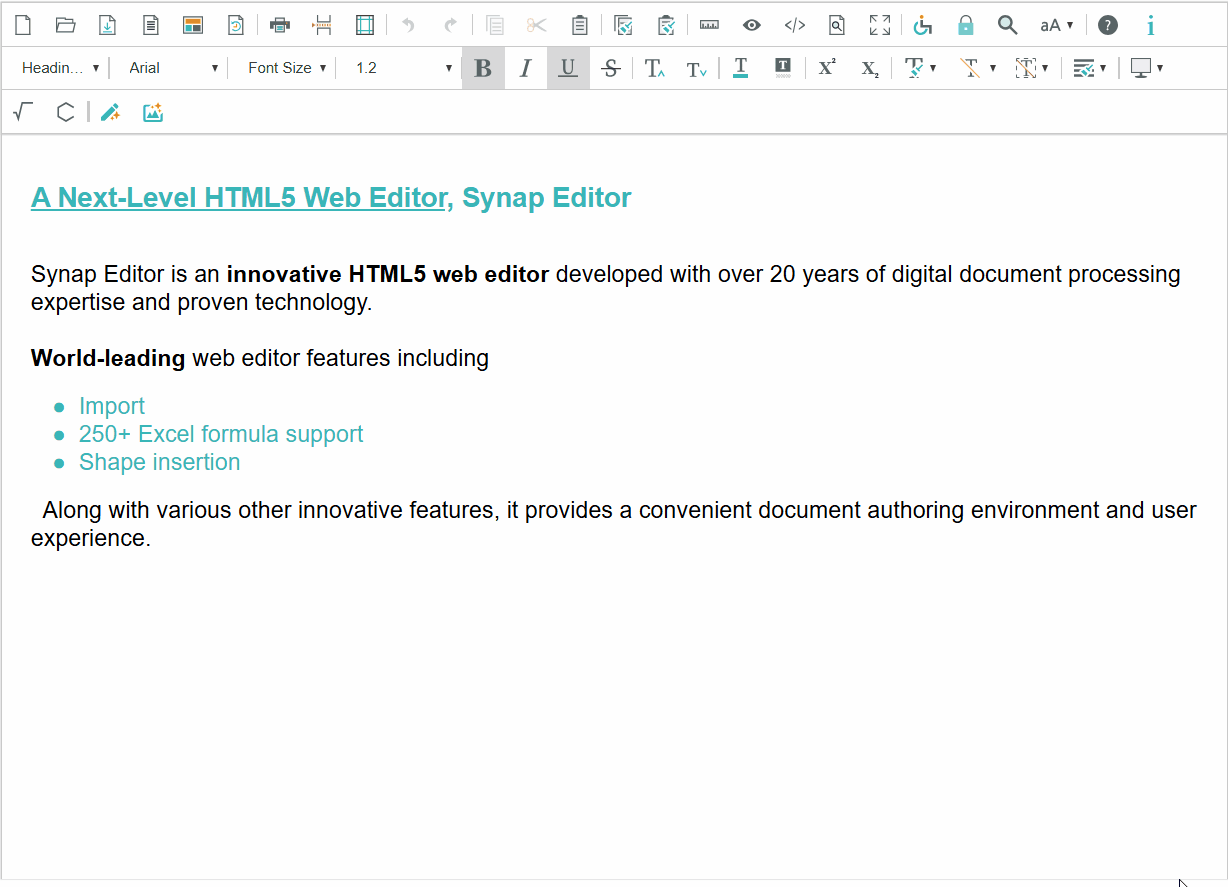Print the document with the printer icon
The image size is (1228, 887).
[x=280, y=25]
